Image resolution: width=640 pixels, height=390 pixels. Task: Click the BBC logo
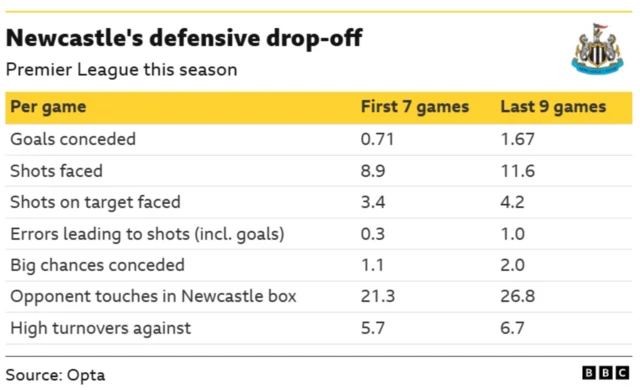[x=606, y=372]
